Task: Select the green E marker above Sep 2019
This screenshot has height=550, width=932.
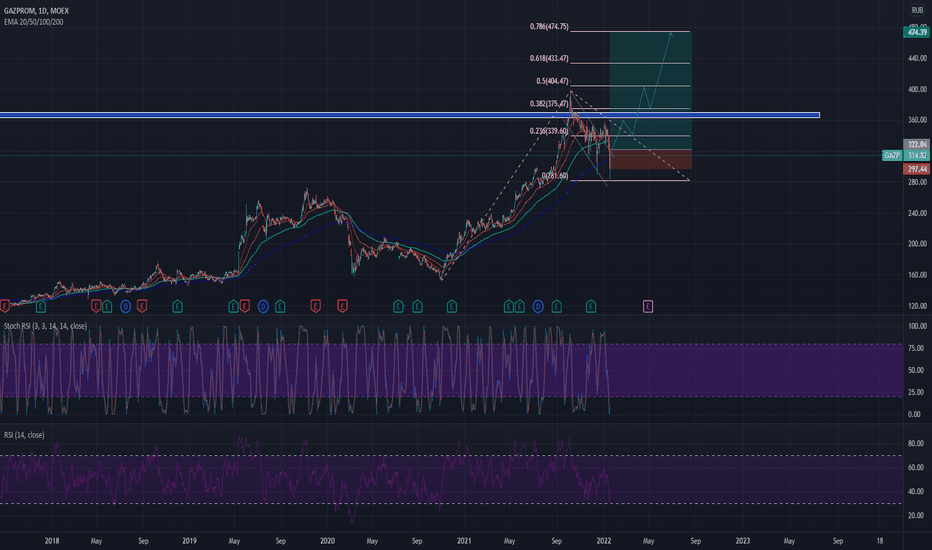Action: [280, 306]
